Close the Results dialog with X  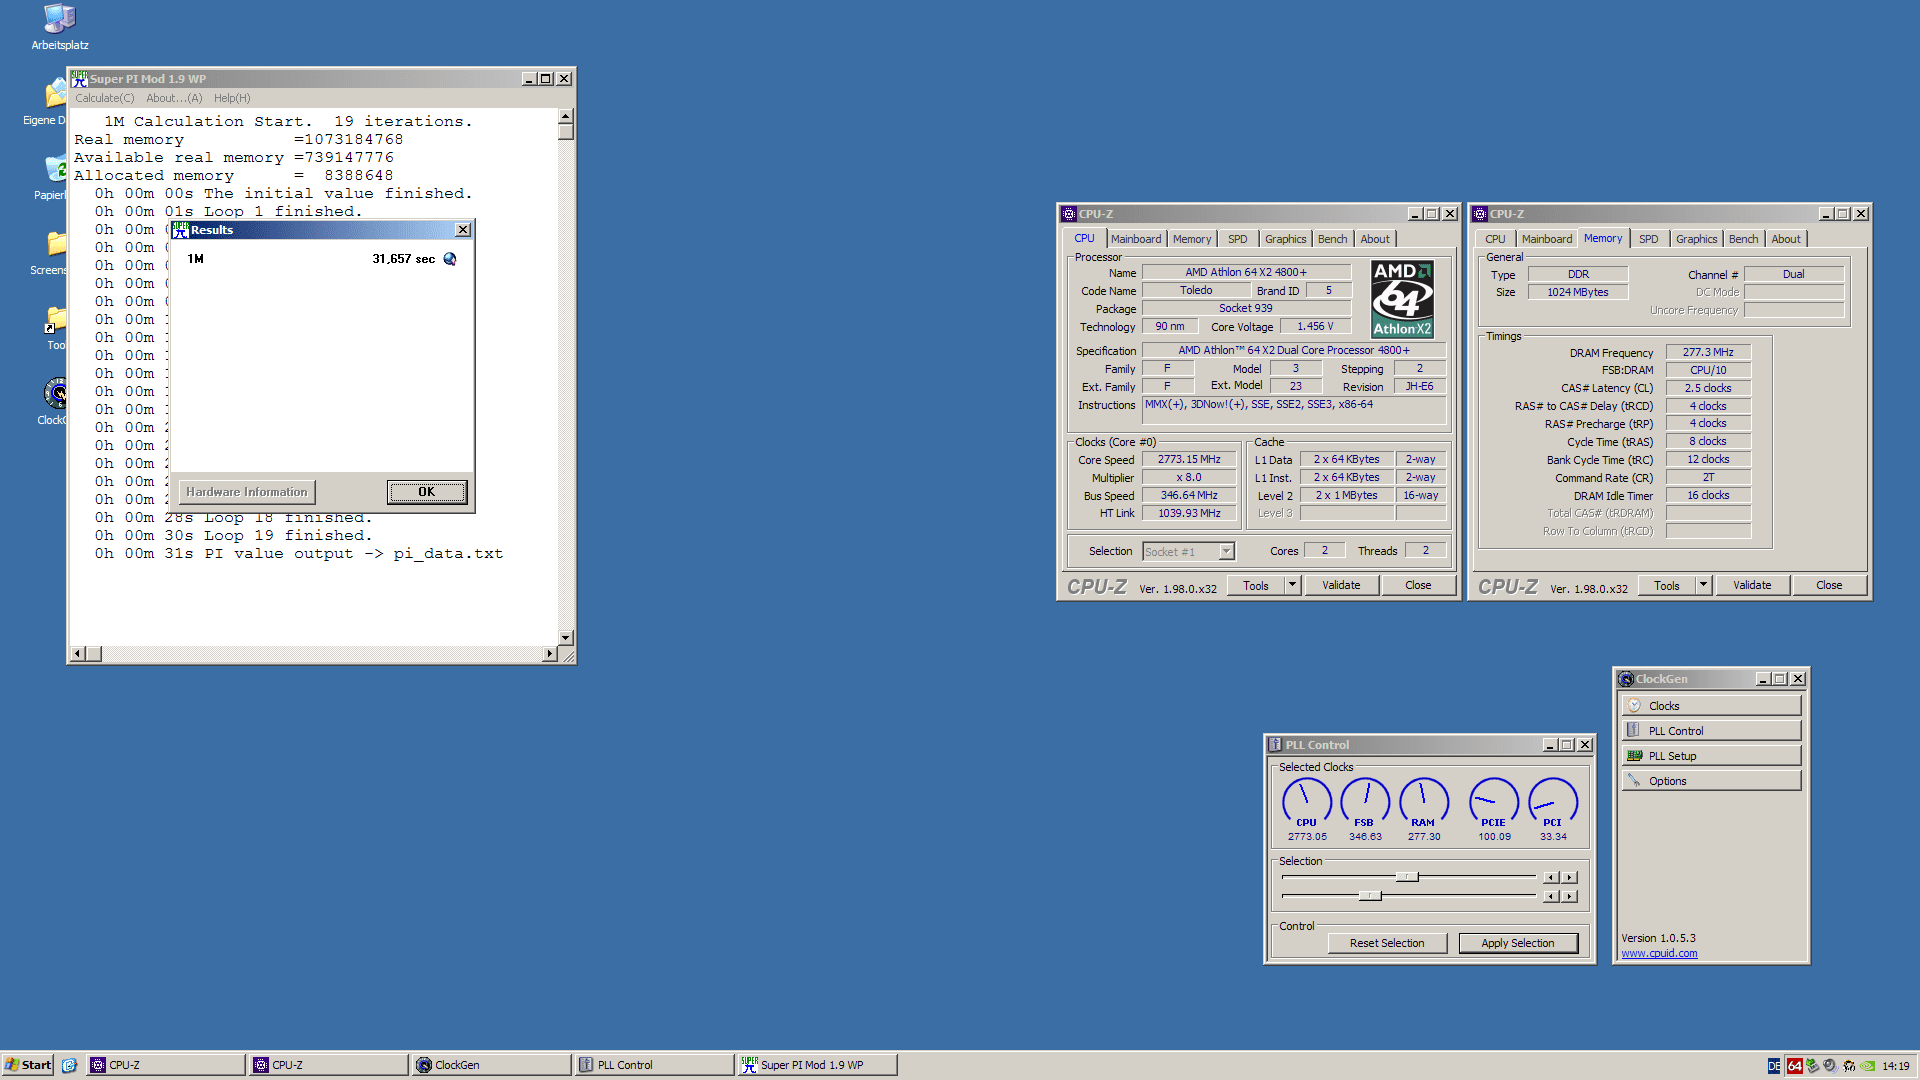tap(463, 230)
